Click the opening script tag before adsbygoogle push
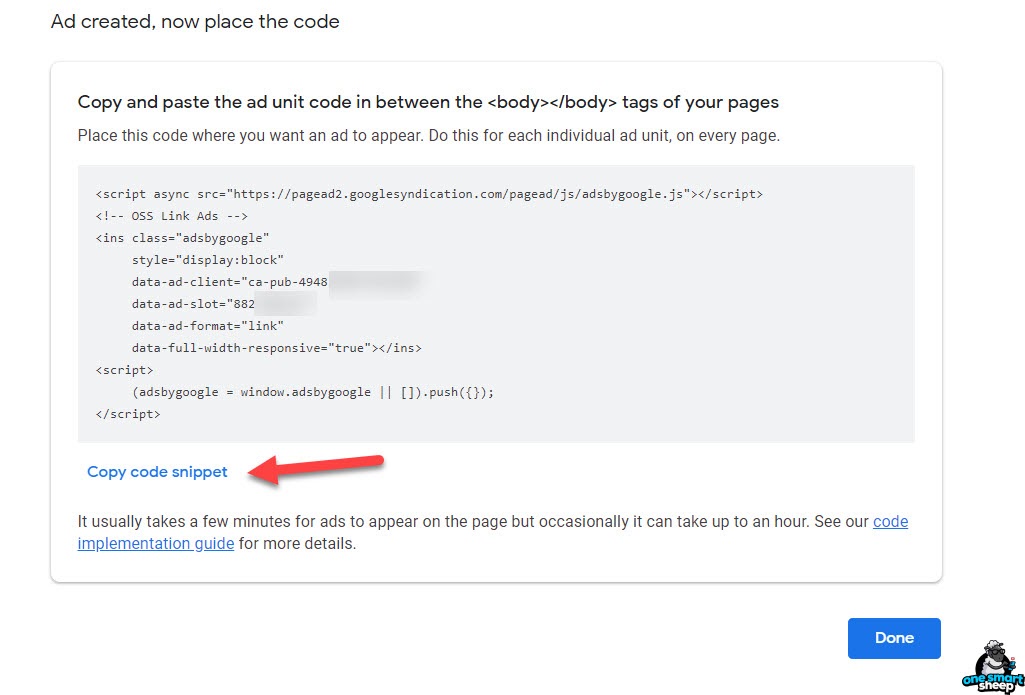Image resolution: width=1025 pixels, height=695 pixels. (124, 370)
